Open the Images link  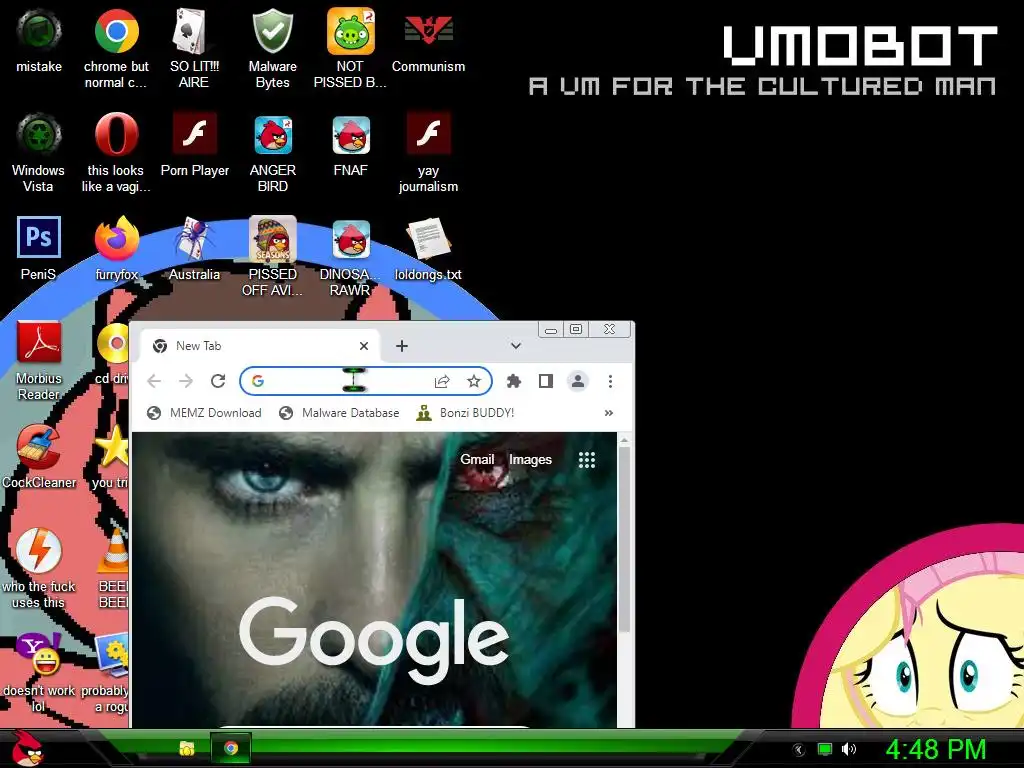530,459
